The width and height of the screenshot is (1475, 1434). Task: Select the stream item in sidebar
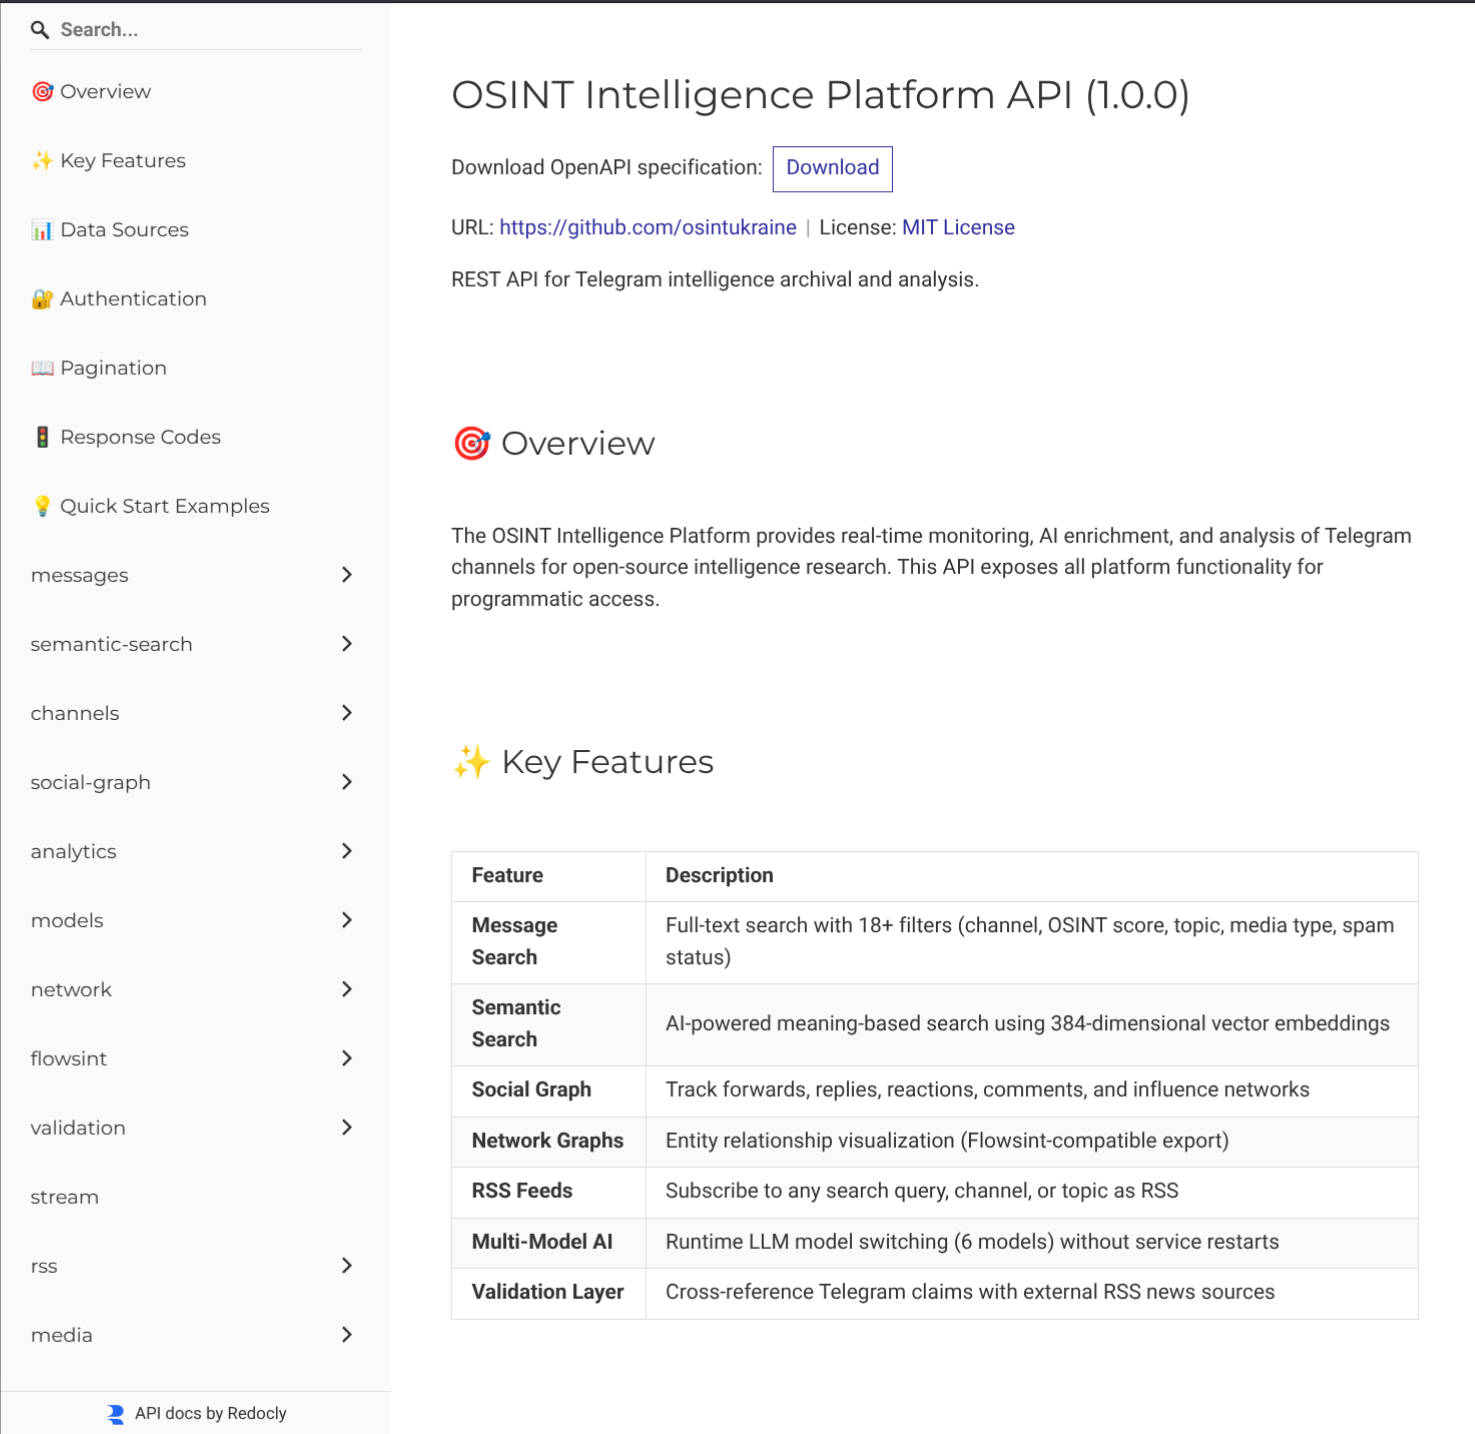(65, 1197)
